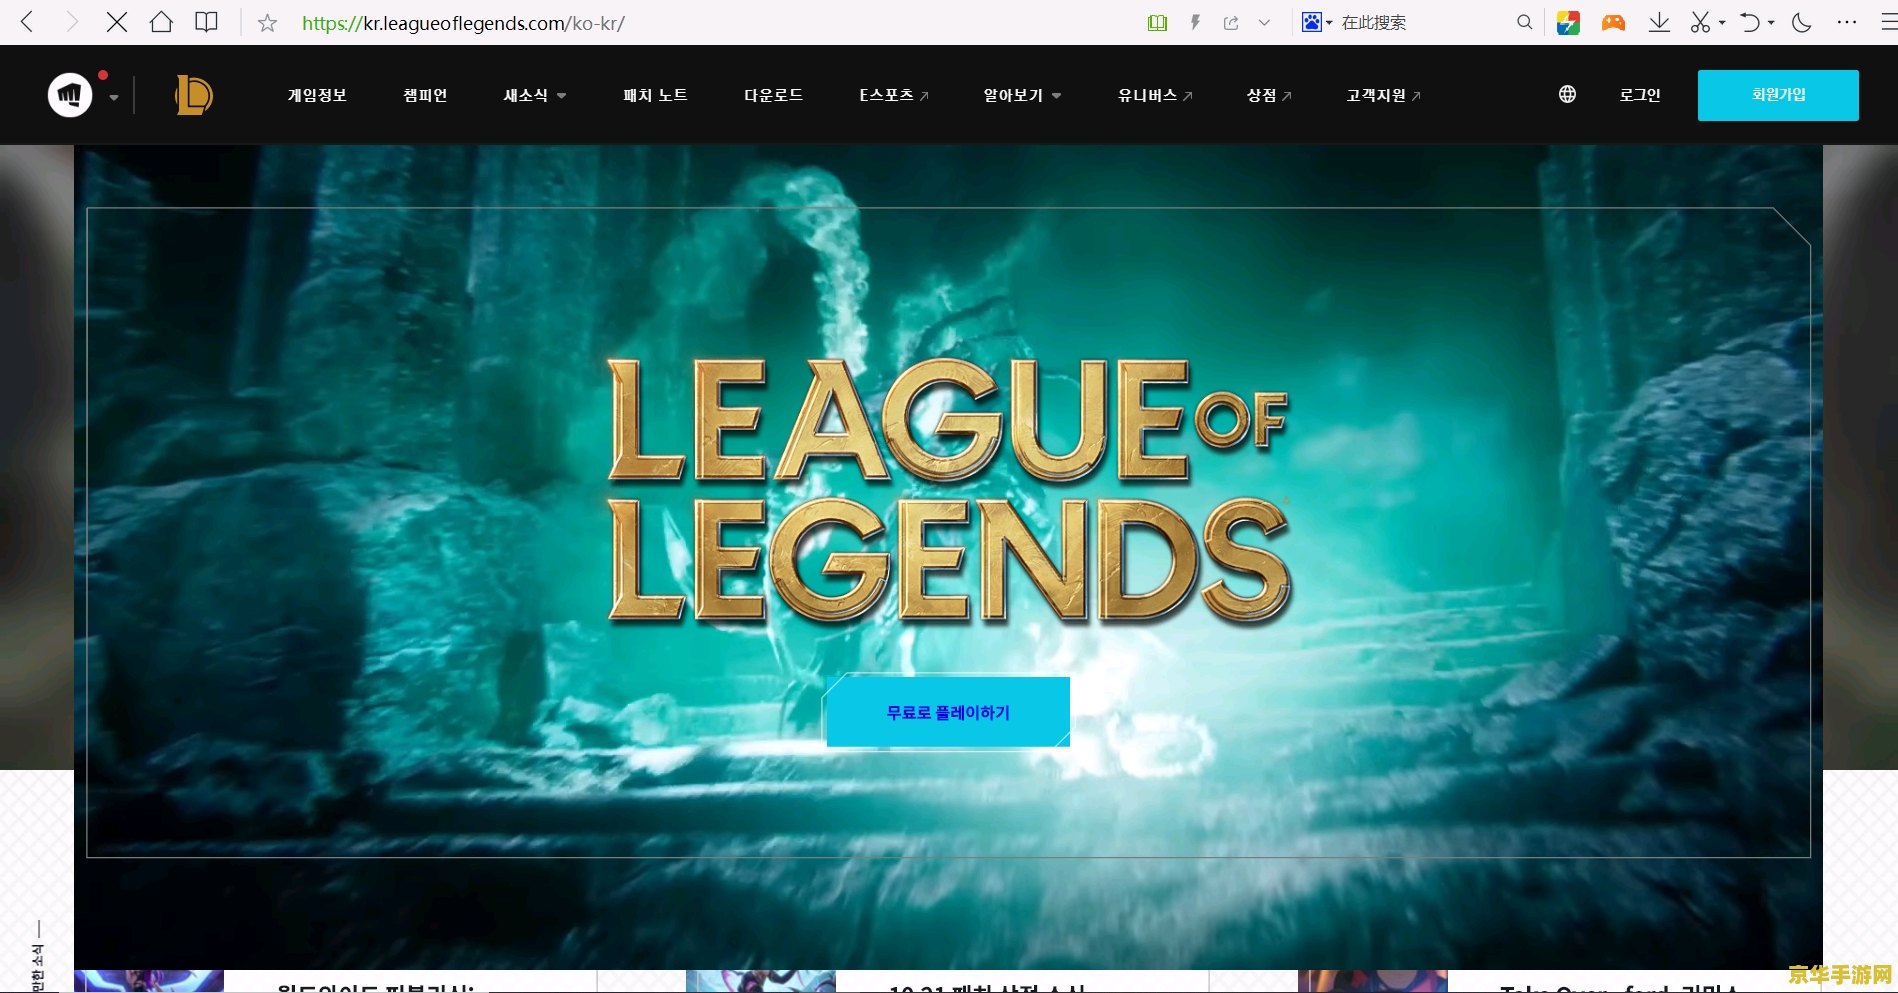1898x993 pixels.
Task: Click the browser forward arrow
Action: (x=71, y=22)
